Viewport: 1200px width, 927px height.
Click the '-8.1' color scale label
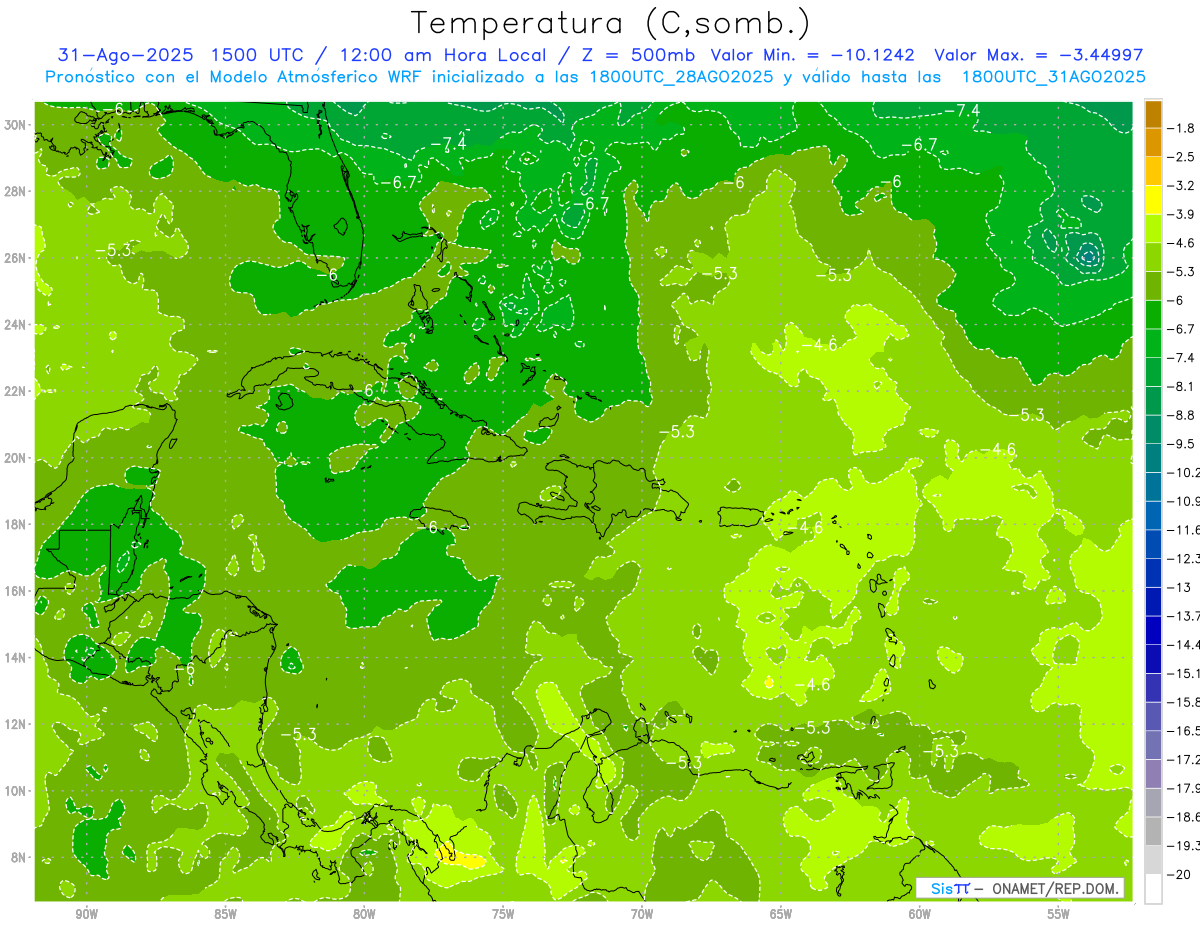point(1183,386)
